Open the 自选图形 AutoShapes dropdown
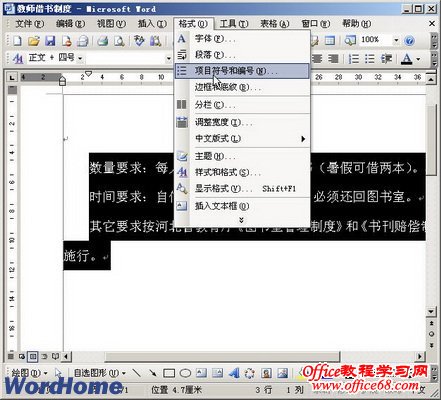Viewport: 441px width, 400px height. click(x=100, y=373)
